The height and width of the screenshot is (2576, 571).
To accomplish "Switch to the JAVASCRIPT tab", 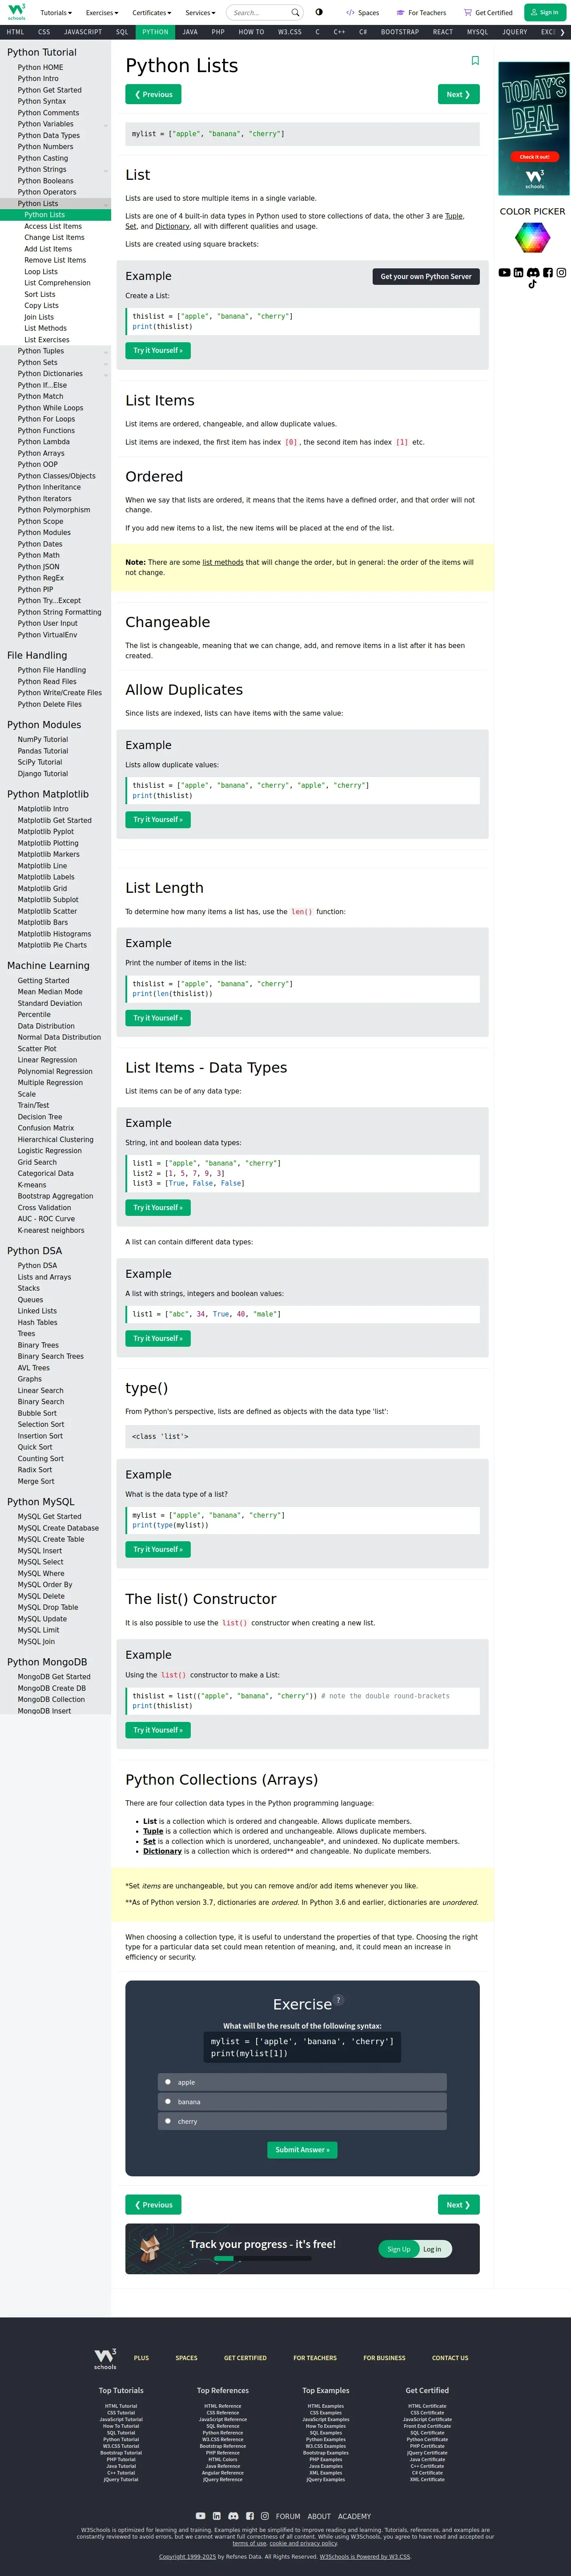I will tap(83, 32).
